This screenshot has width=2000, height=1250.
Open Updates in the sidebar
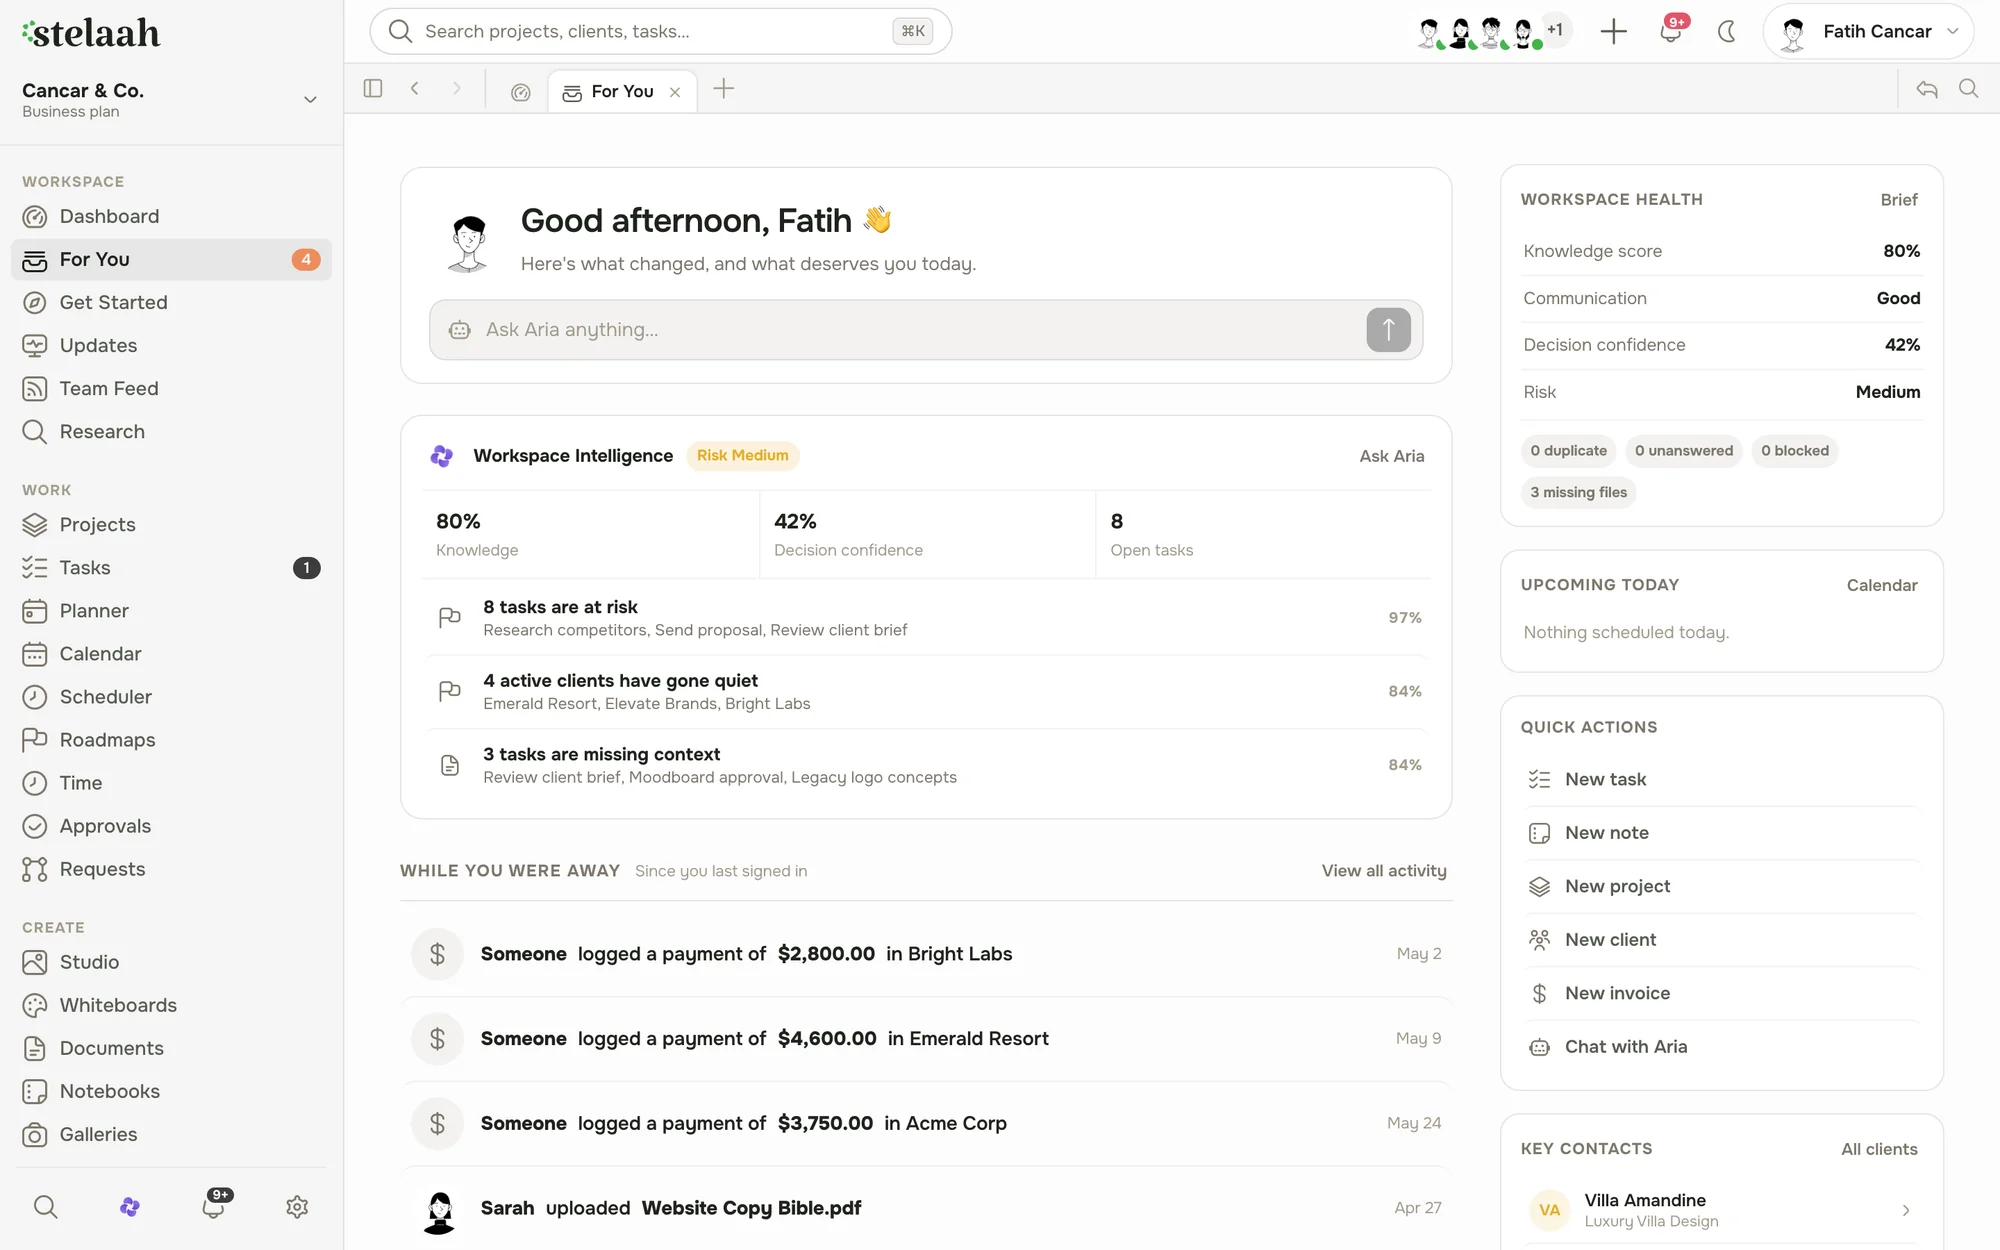pos(171,346)
